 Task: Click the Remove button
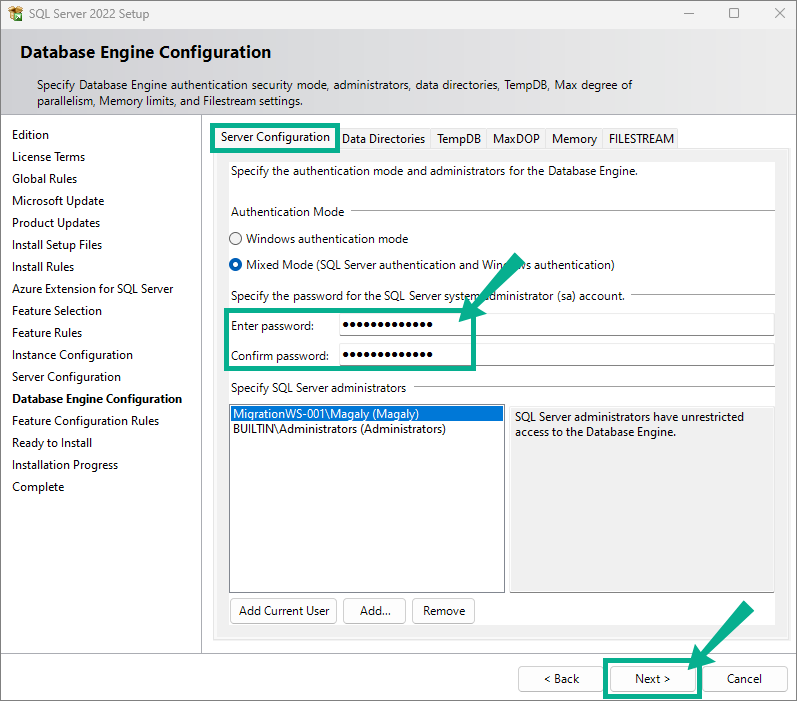click(x=443, y=611)
